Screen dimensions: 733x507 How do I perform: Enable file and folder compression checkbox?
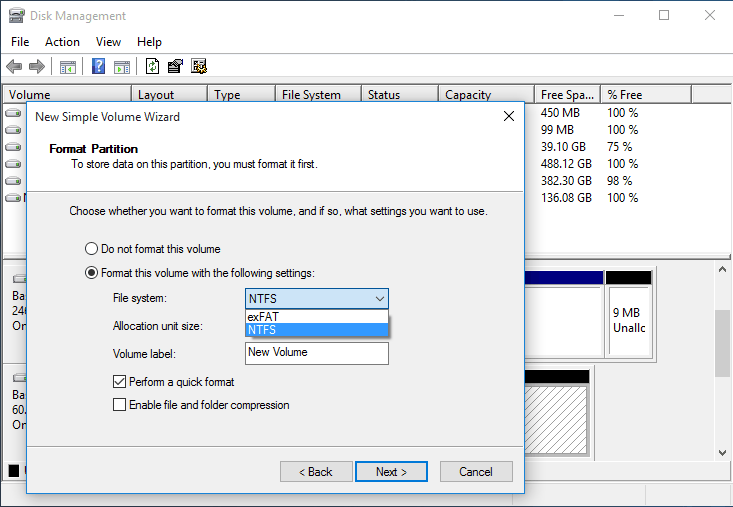[201, 405]
